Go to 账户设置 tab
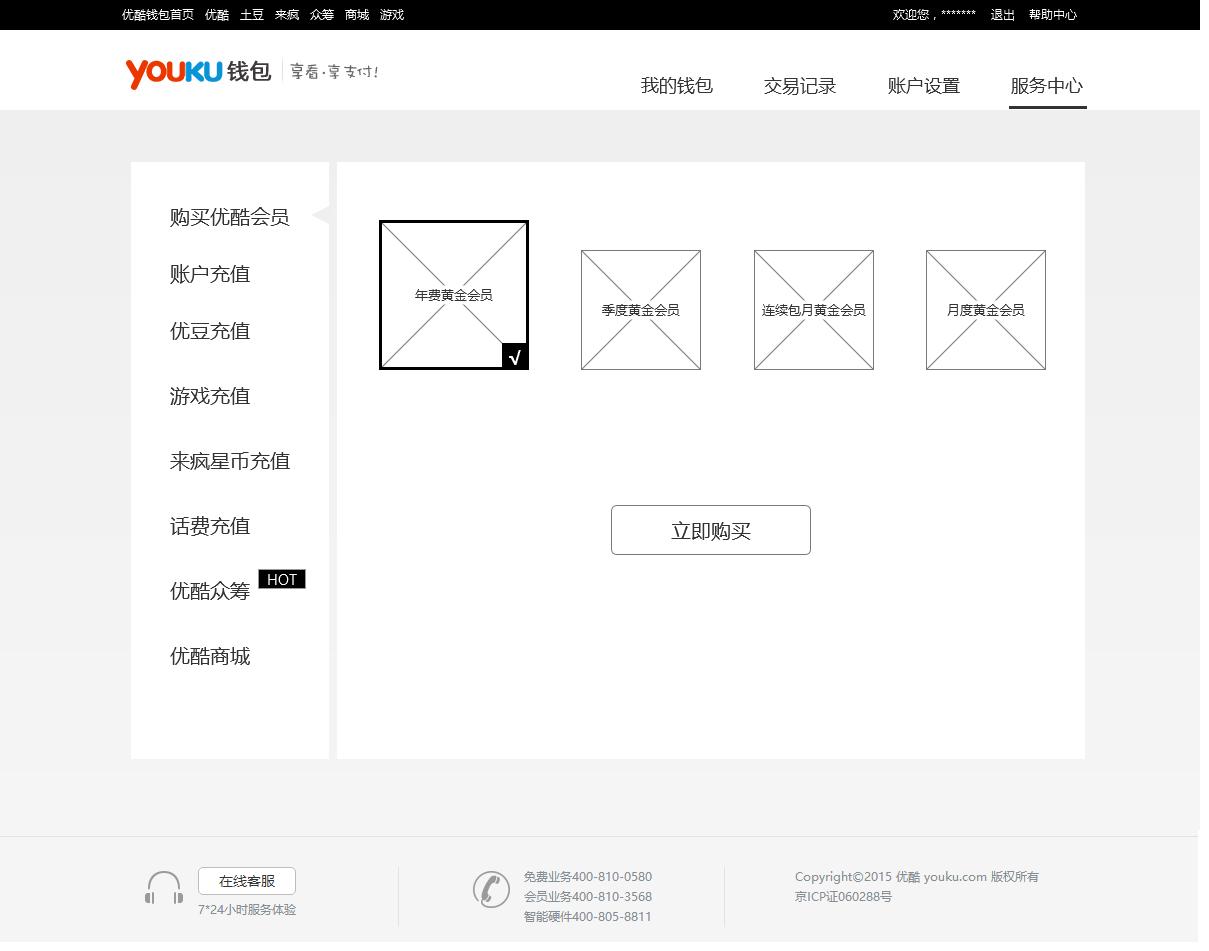Image resolution: width=1209 pixels, height=951 pixels. (923, 86)
